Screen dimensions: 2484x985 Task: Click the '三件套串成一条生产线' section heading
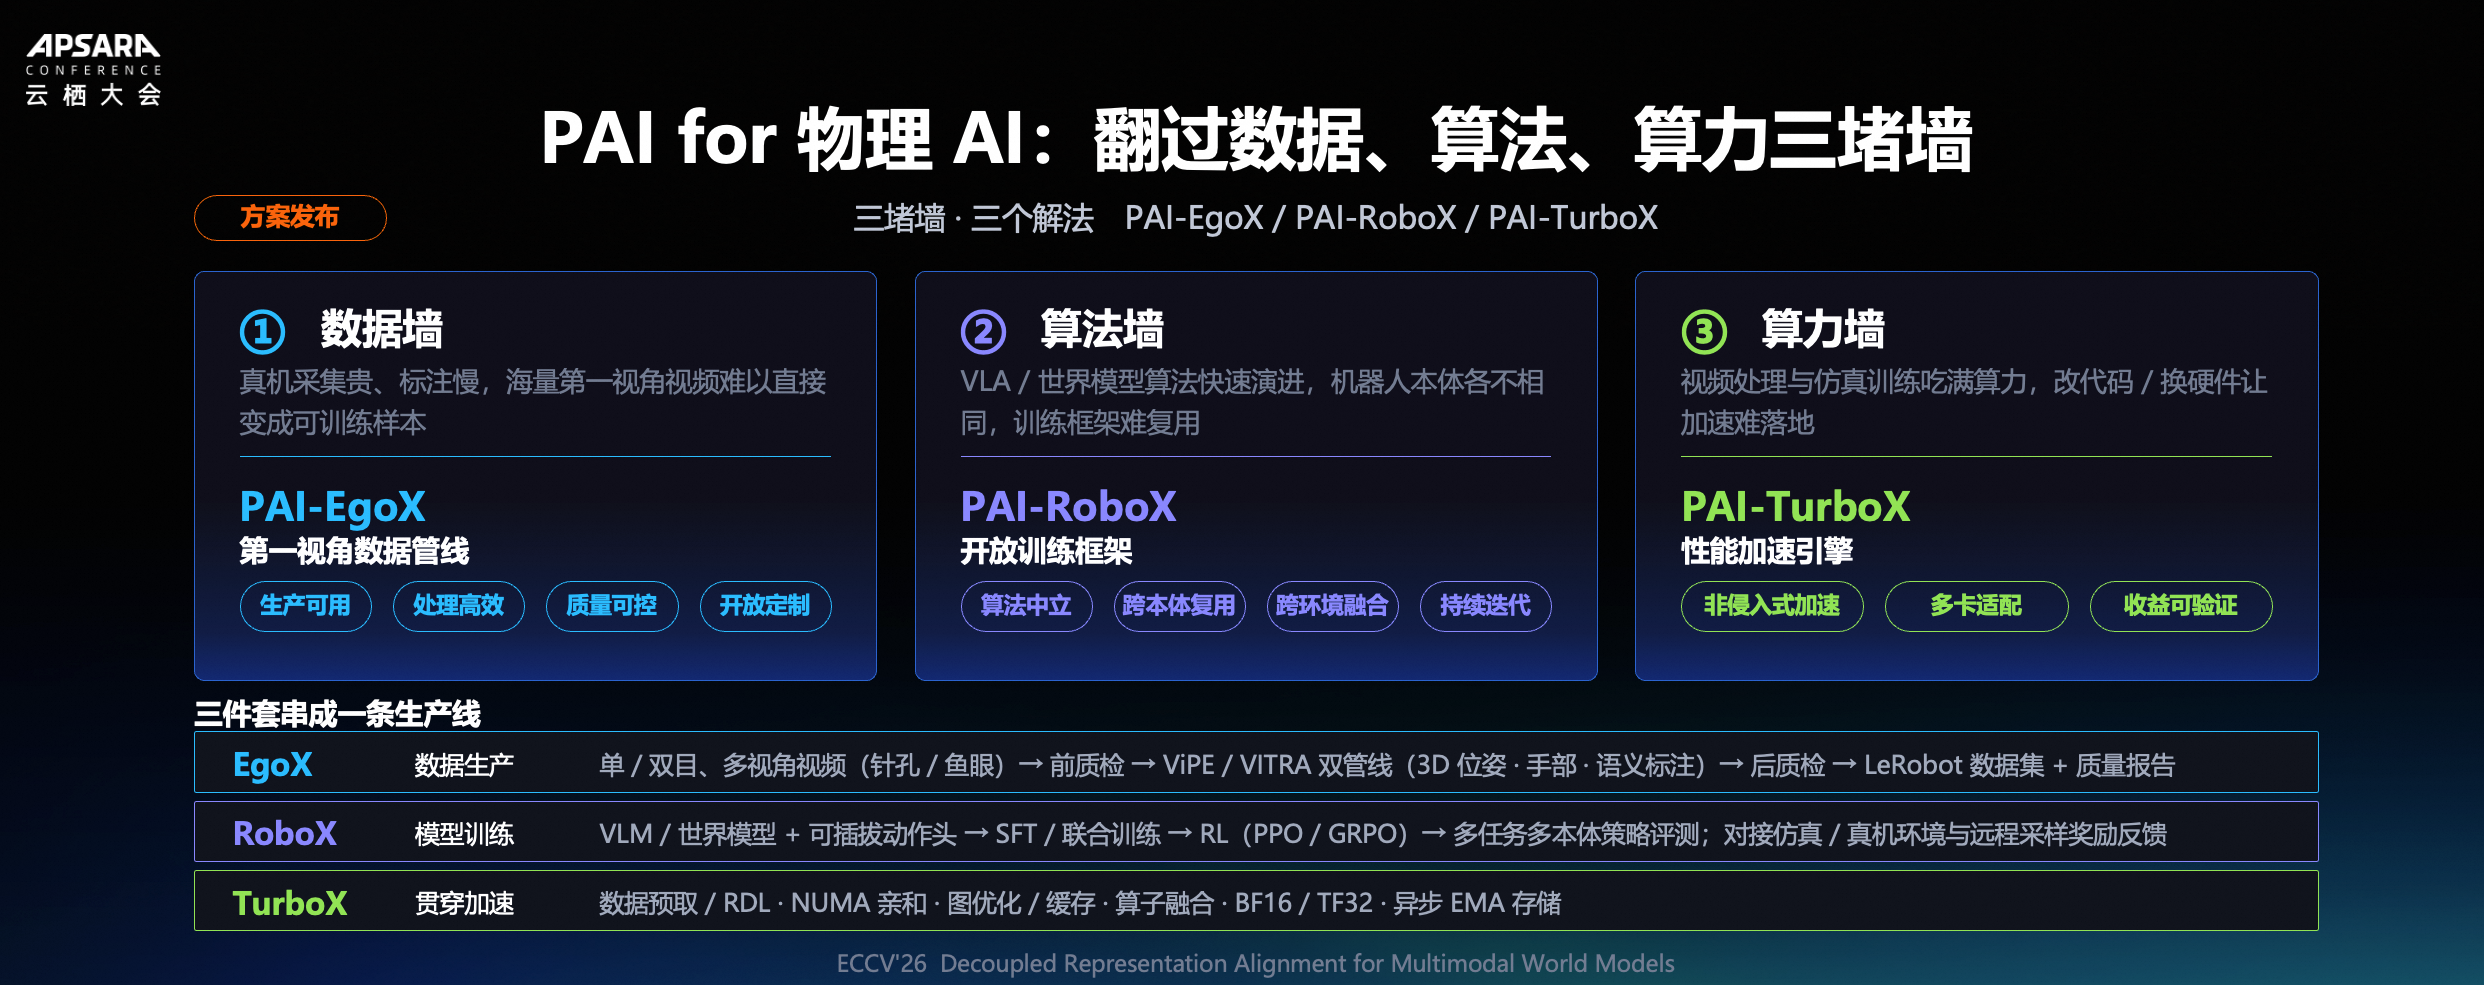(x=337, y=714)
